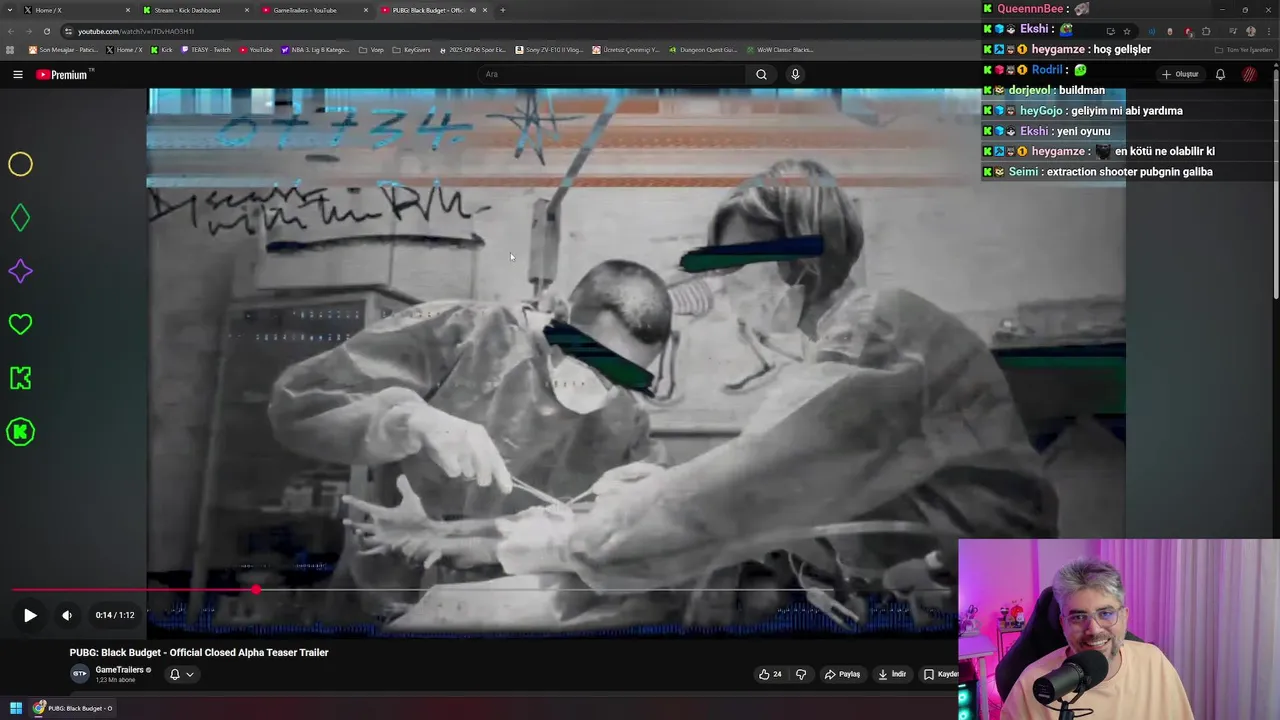Open the TEASY - Twitch bookmark

point(205,49)
